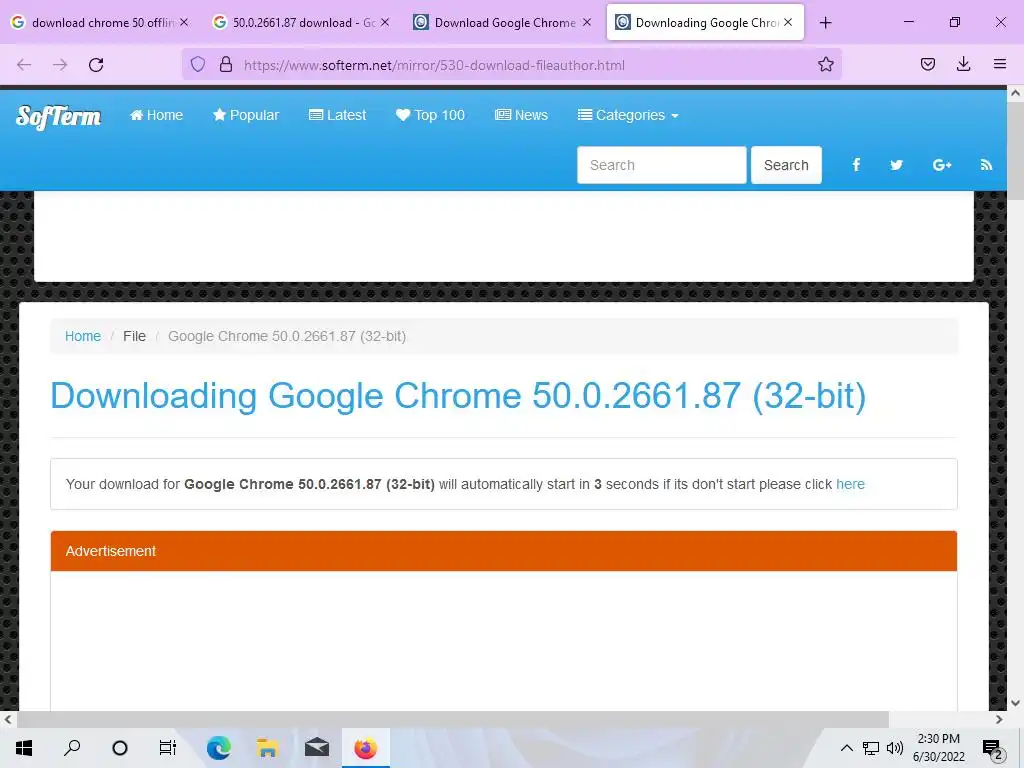Open the RSS feed icon
1024x768 pixels.
click(986, 165)
